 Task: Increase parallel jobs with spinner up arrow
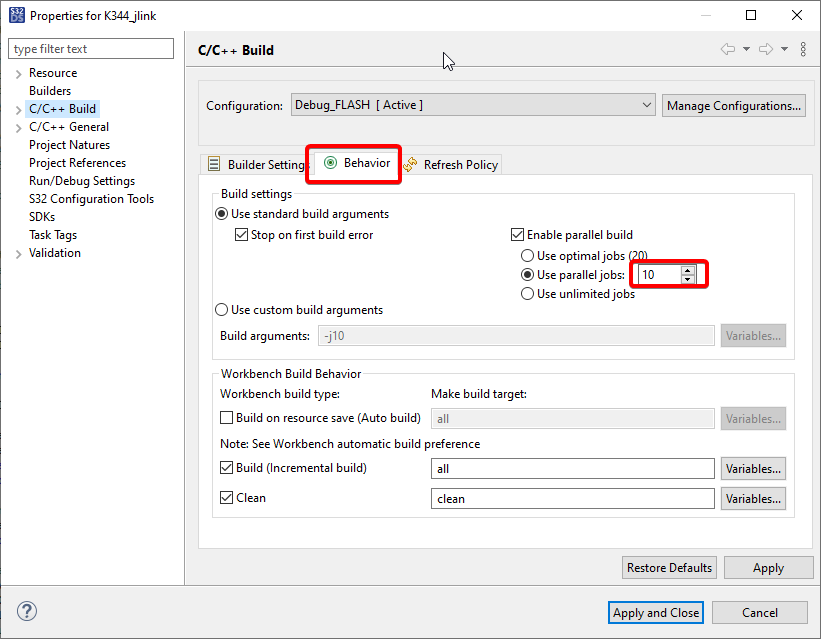click(x=688, y=270)
